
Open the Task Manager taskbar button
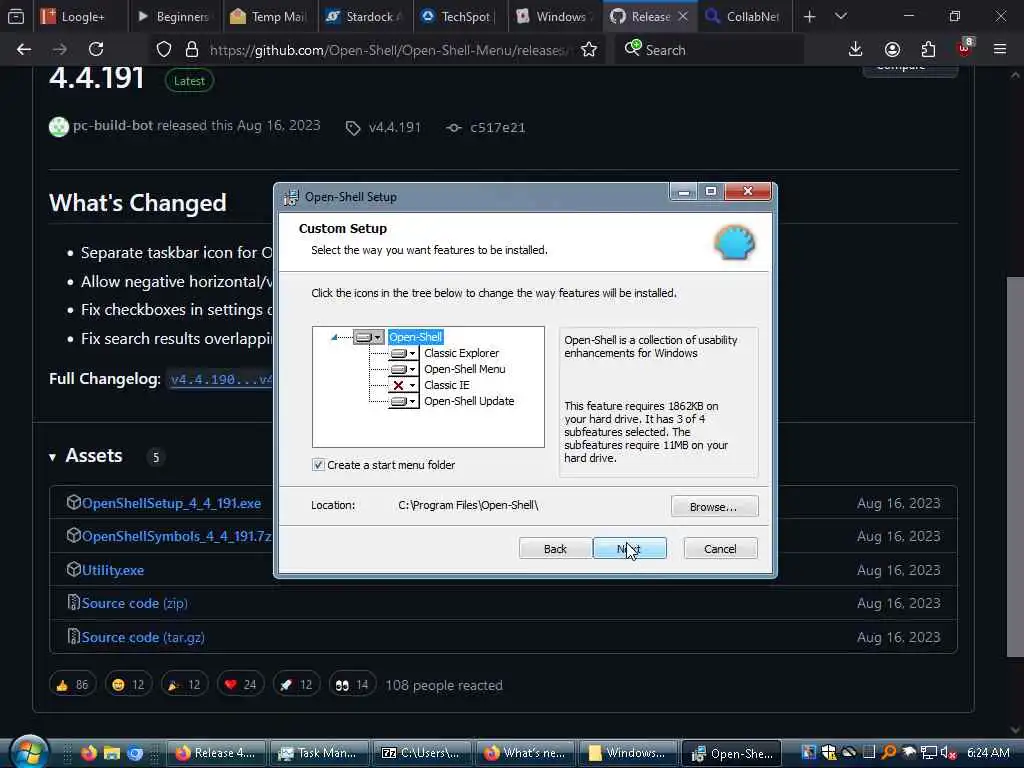pos(317,753)
